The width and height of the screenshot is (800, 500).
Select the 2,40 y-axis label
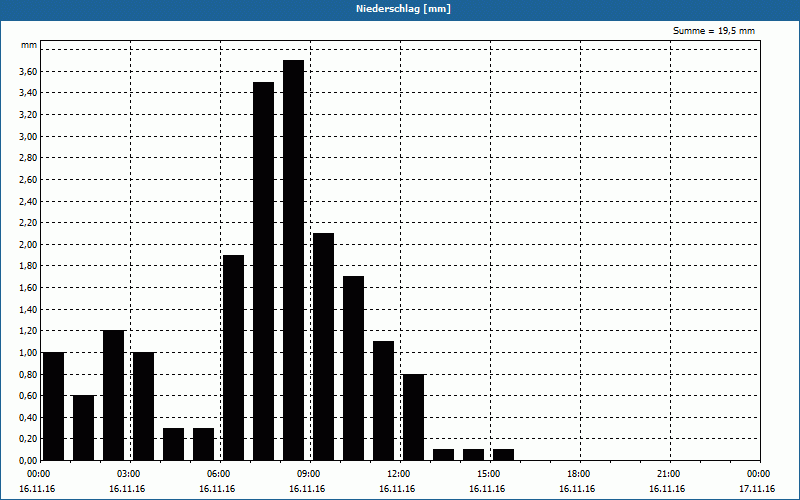[x=28, y=202]
